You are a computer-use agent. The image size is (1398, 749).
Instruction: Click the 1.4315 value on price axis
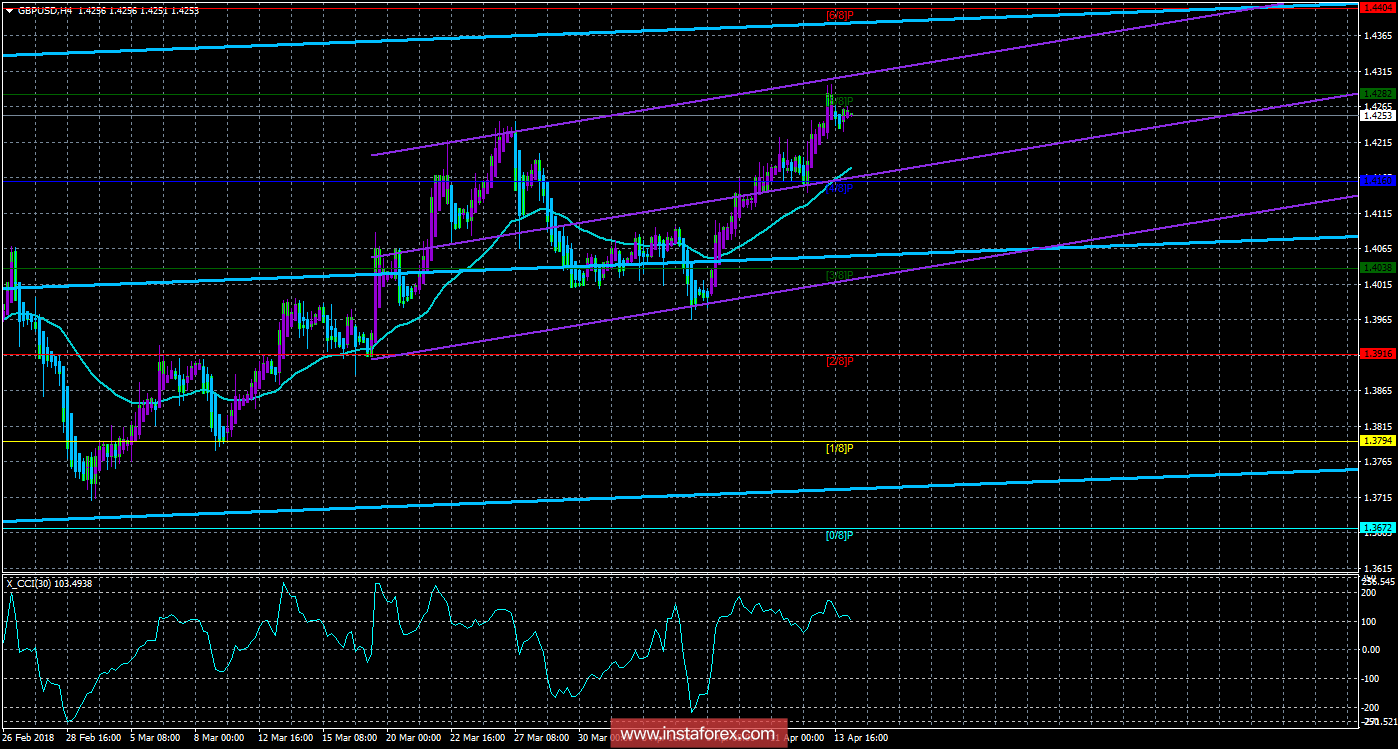pyautogui.click(x=1377, y=72)
